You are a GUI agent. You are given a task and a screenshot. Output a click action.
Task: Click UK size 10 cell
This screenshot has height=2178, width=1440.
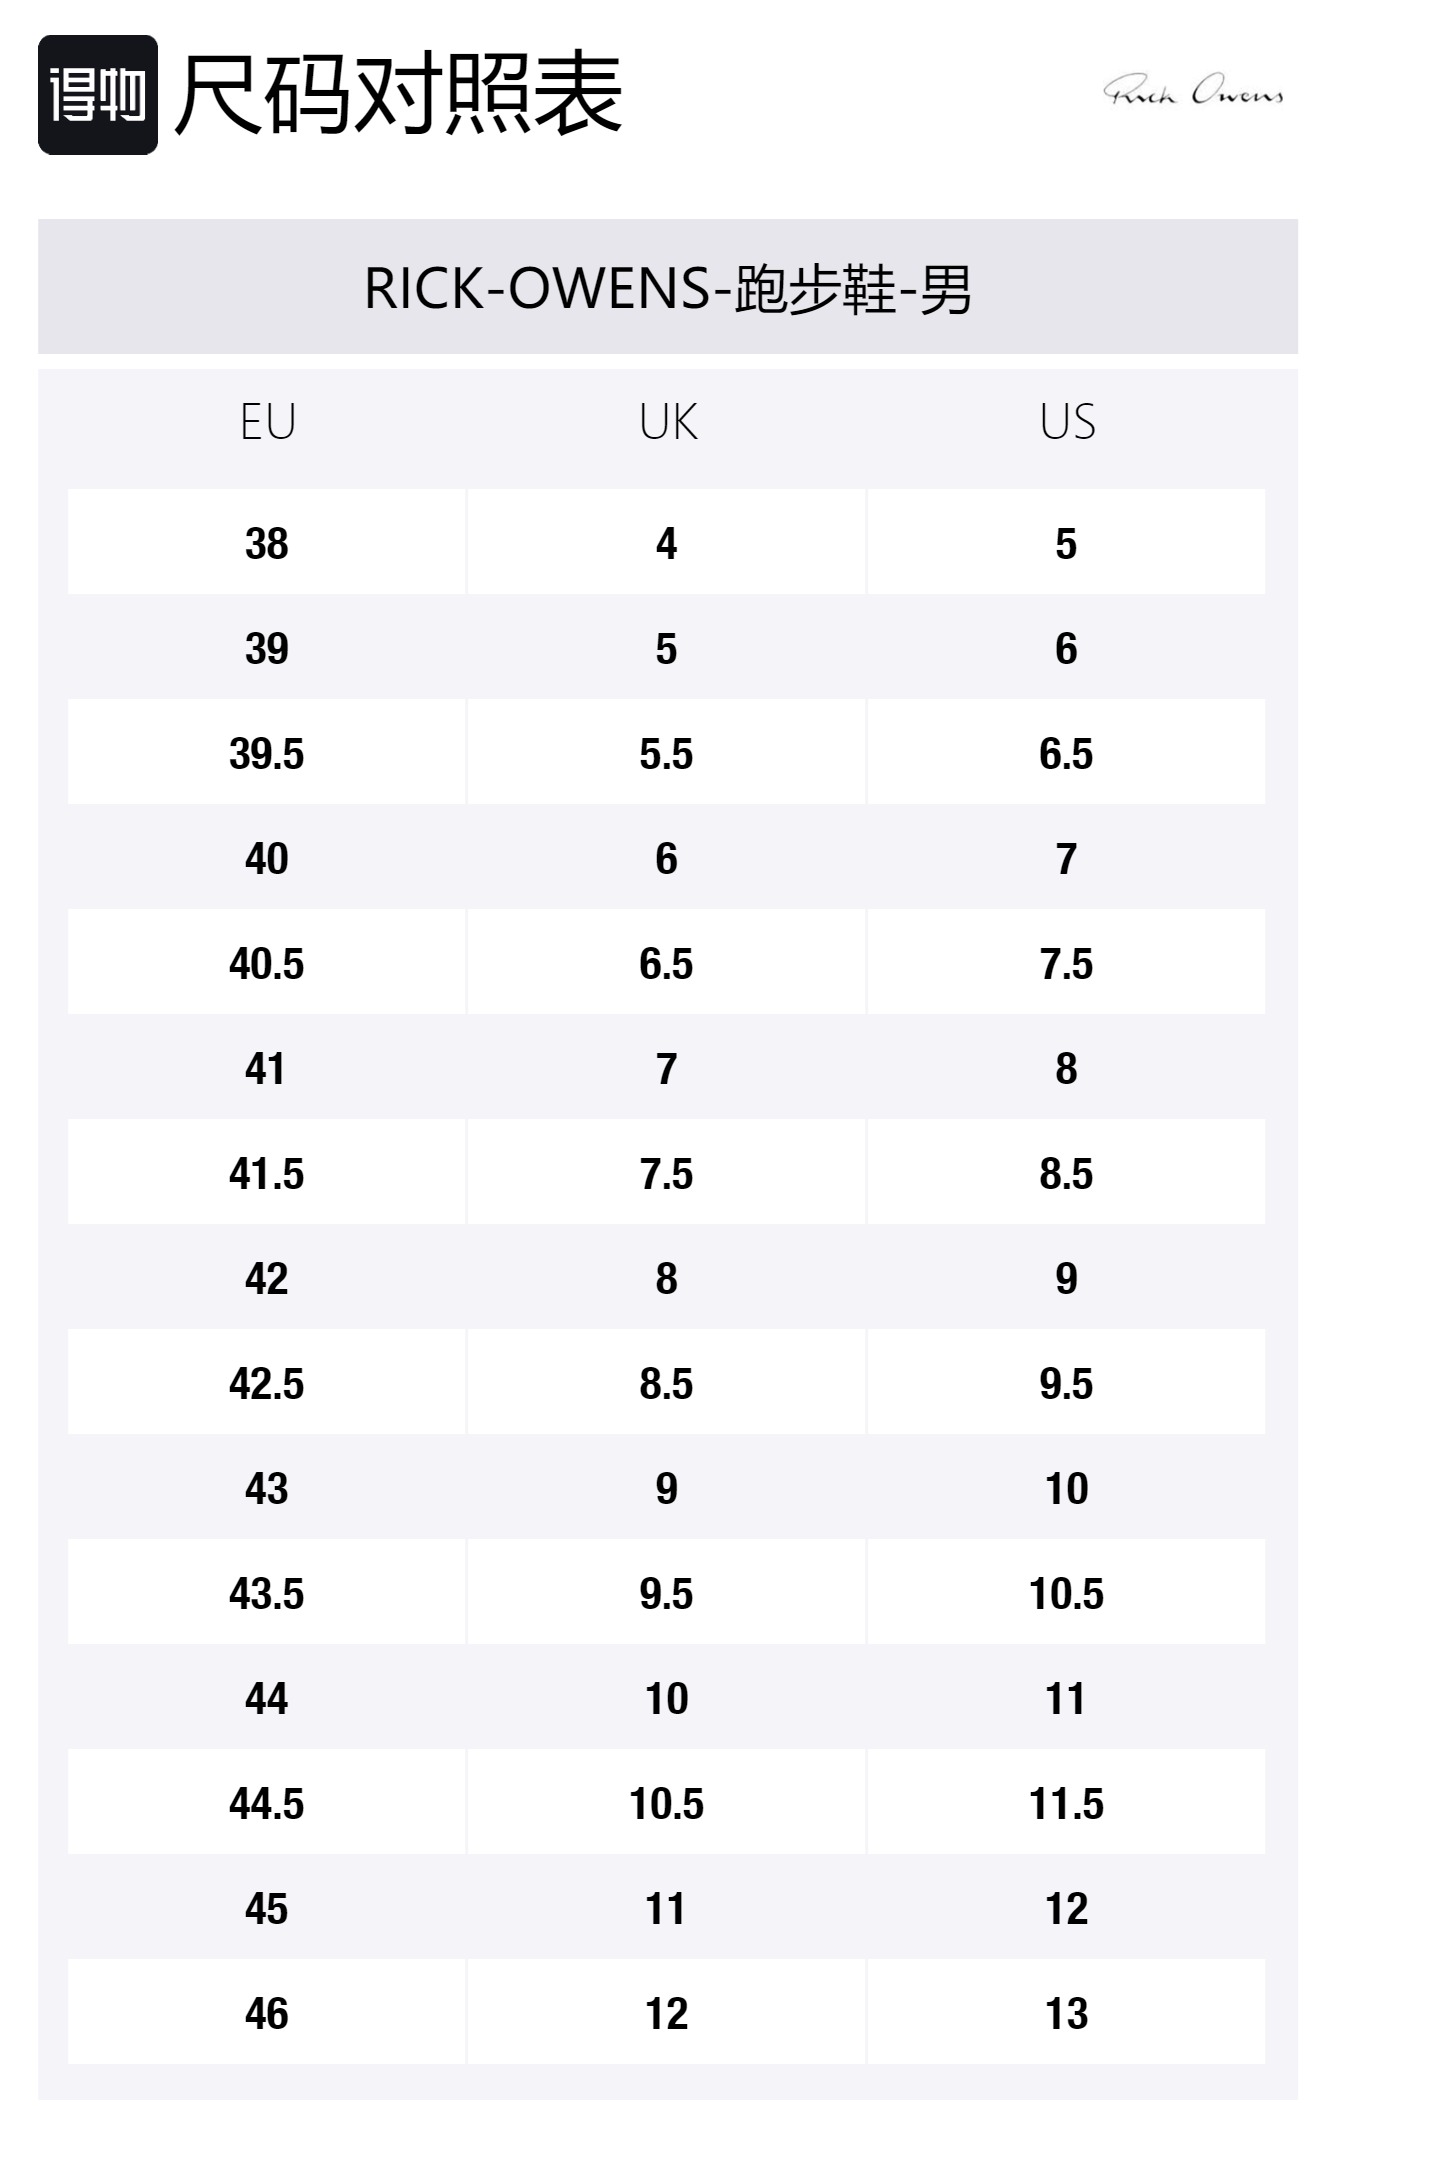click(x=667, y=1698)
